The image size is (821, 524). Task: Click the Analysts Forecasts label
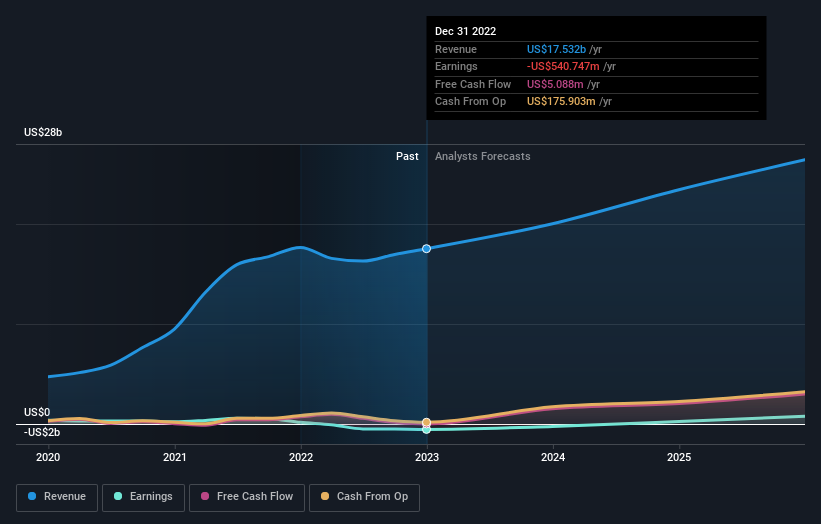coord(483,157)
